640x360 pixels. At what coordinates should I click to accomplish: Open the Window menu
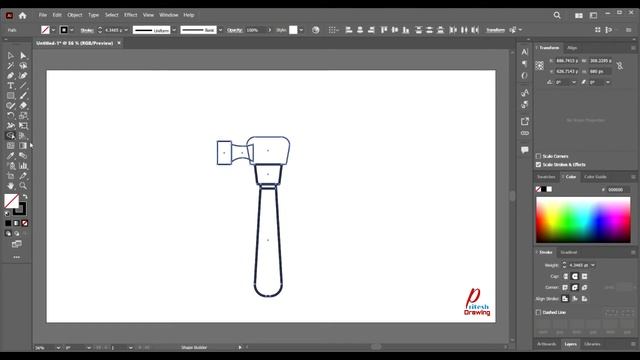[x=169, y=15]
